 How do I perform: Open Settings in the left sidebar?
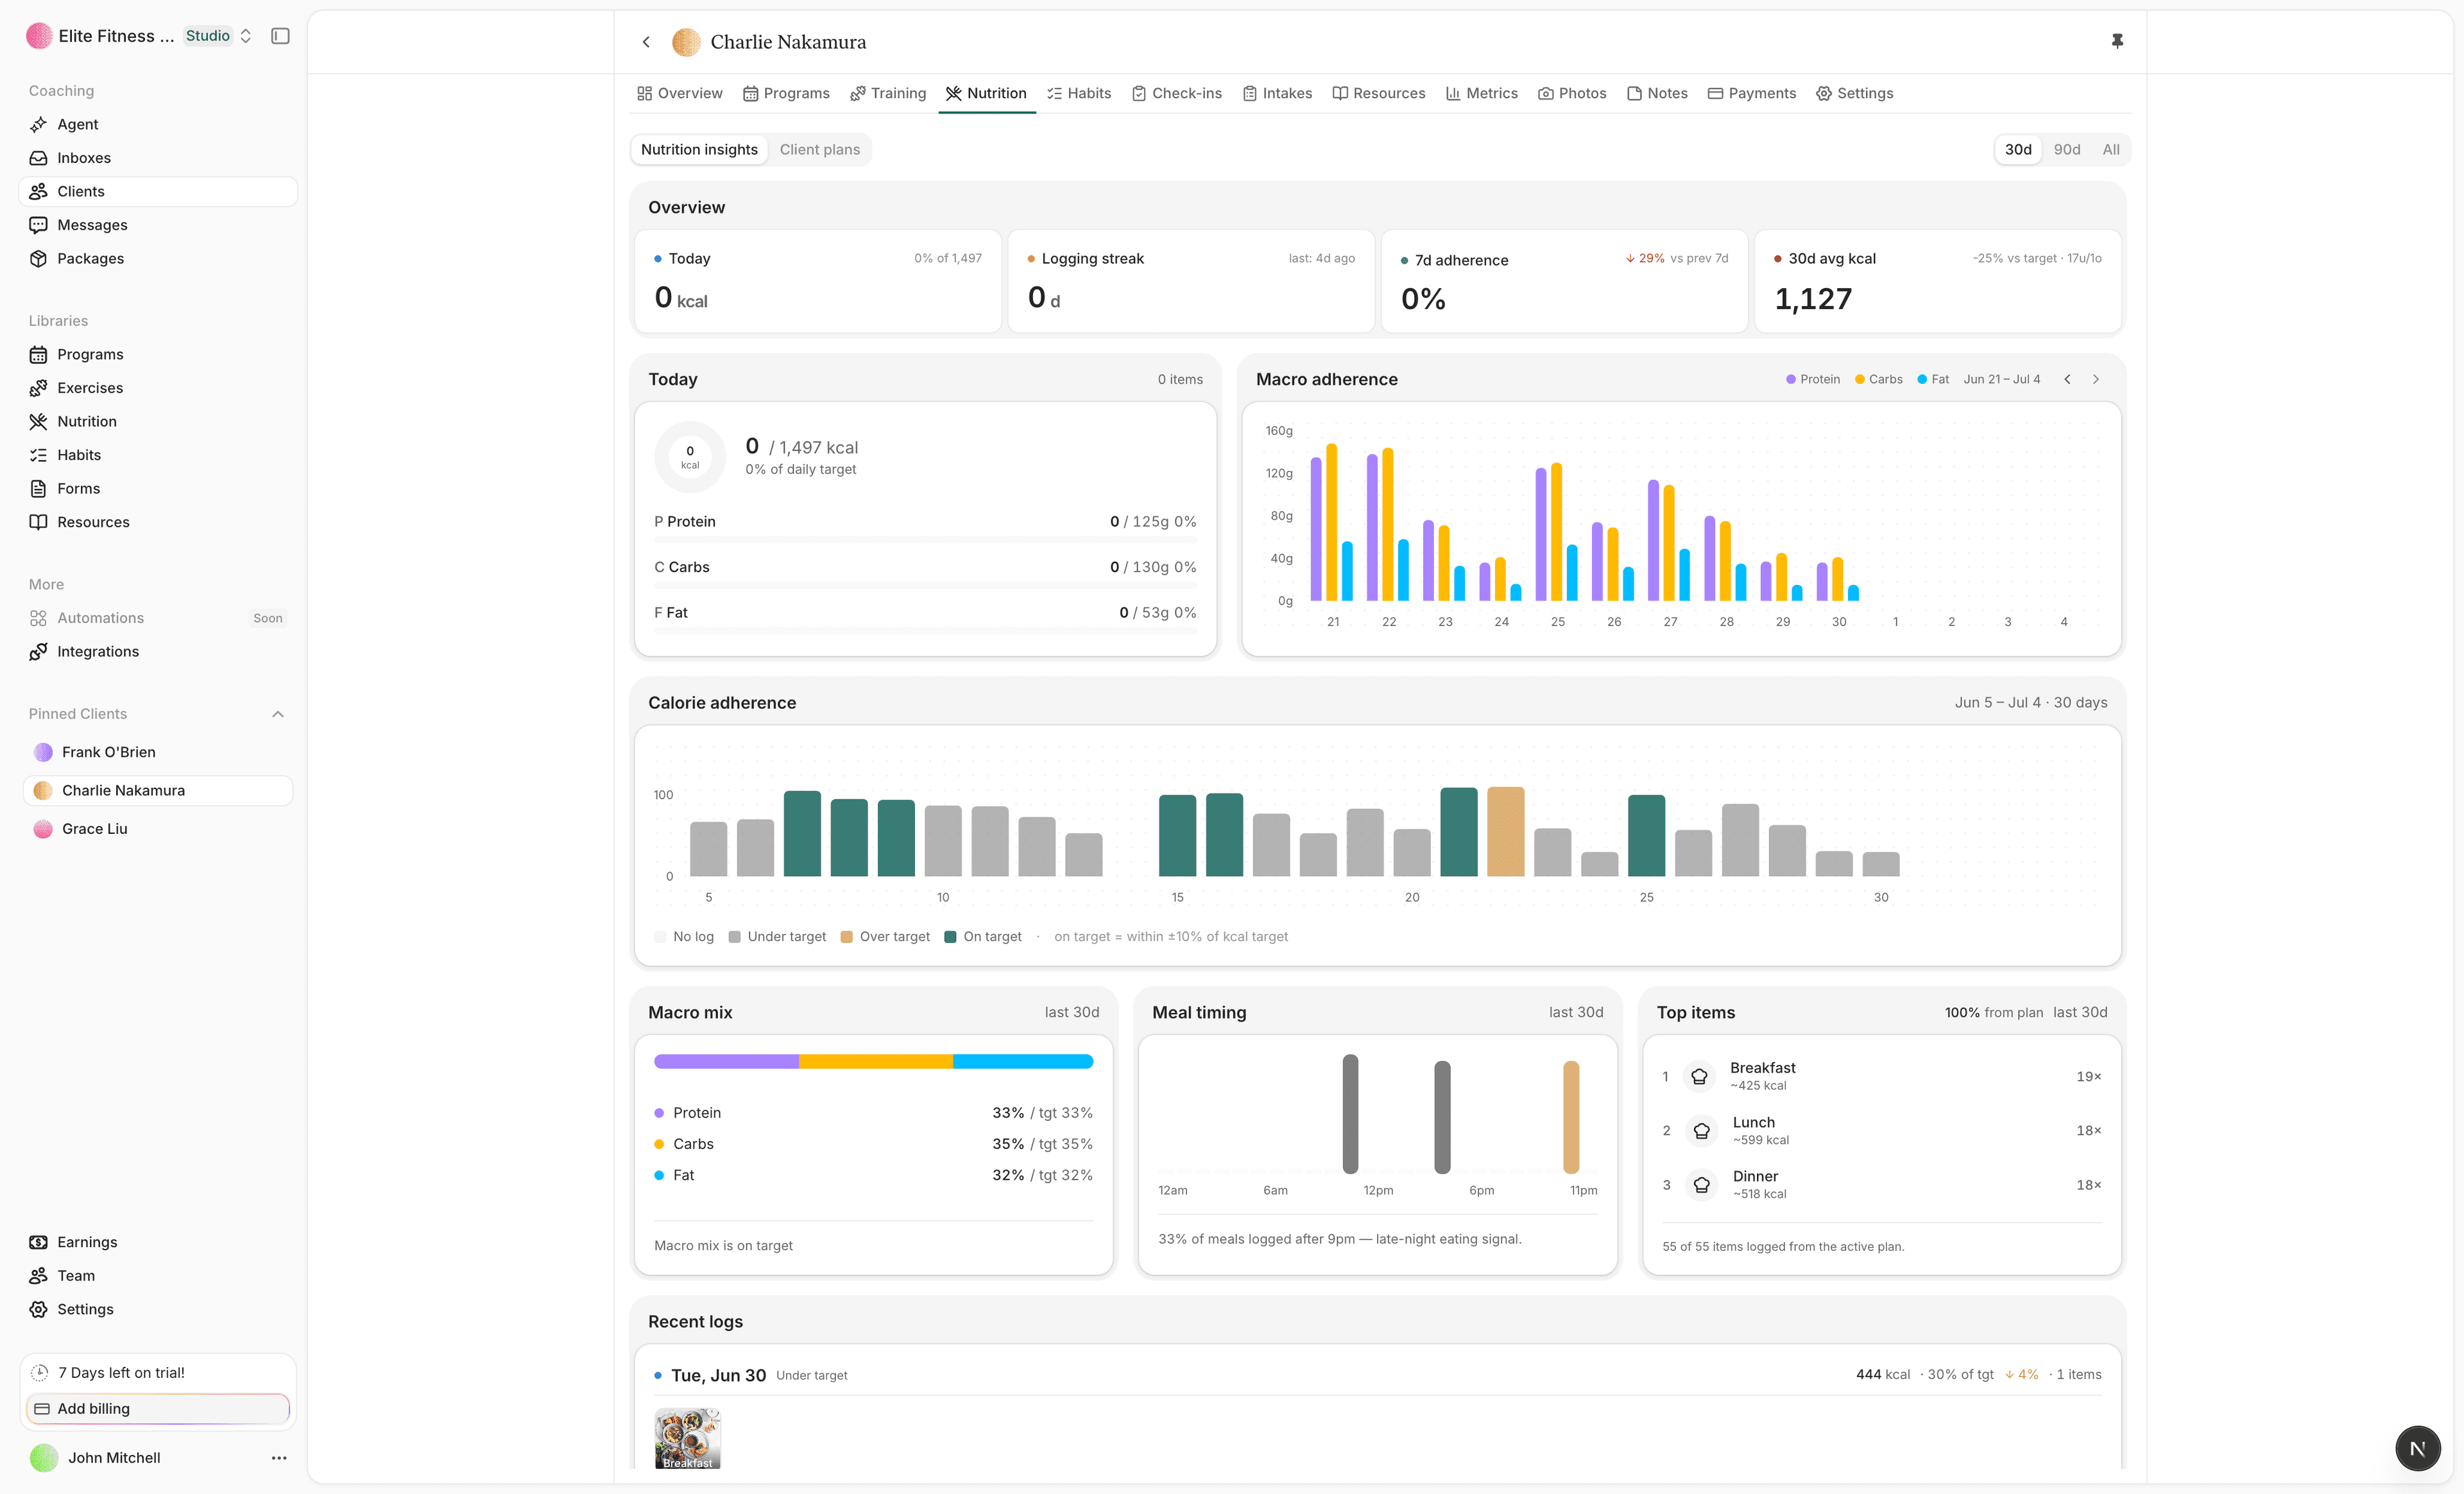(158, 1309)
